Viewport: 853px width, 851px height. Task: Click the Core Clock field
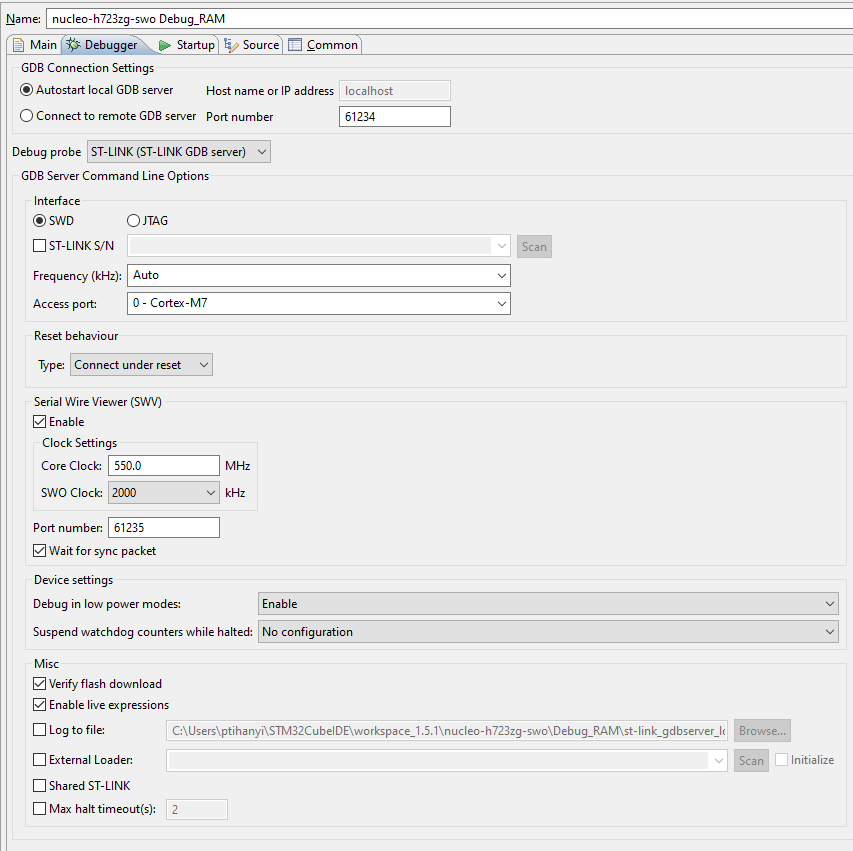coord(164,466)
